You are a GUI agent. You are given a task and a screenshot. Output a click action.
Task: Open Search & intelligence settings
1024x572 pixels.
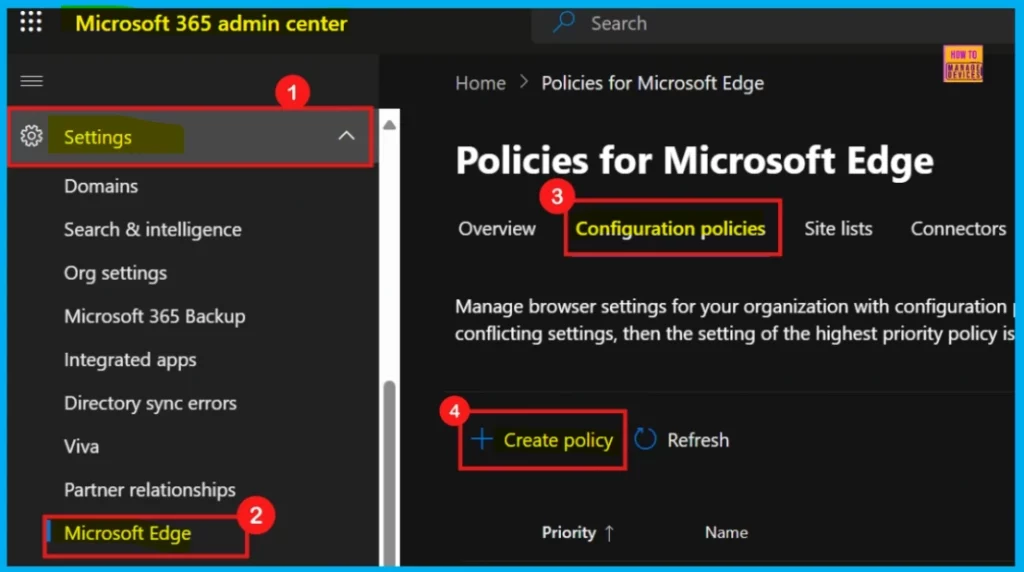153,230
